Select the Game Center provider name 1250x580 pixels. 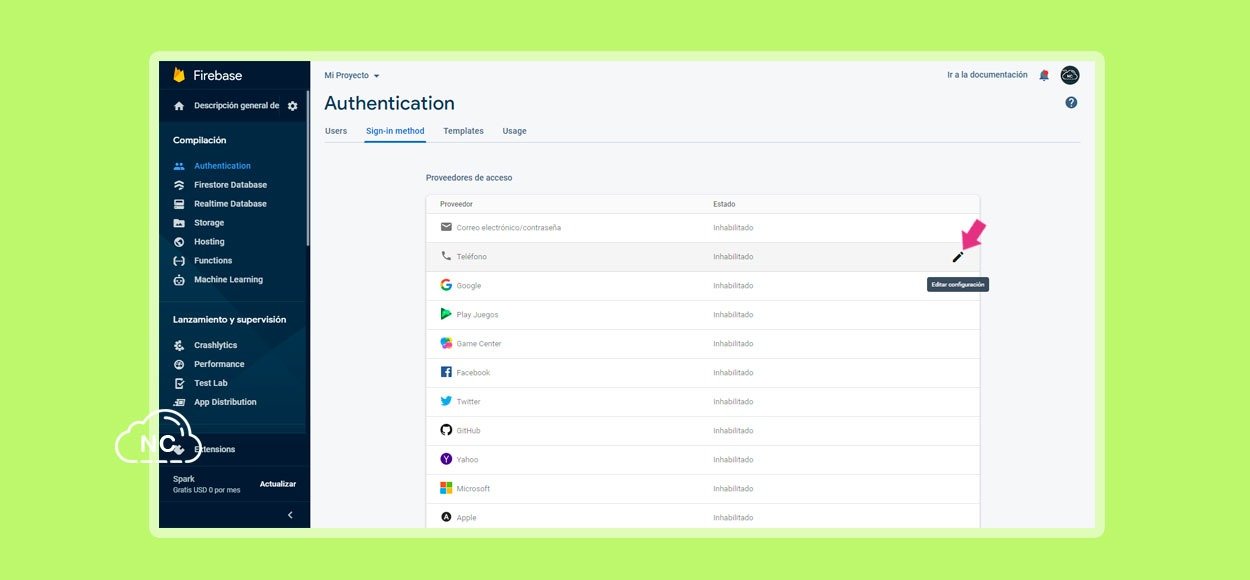(x=479, y=344)
